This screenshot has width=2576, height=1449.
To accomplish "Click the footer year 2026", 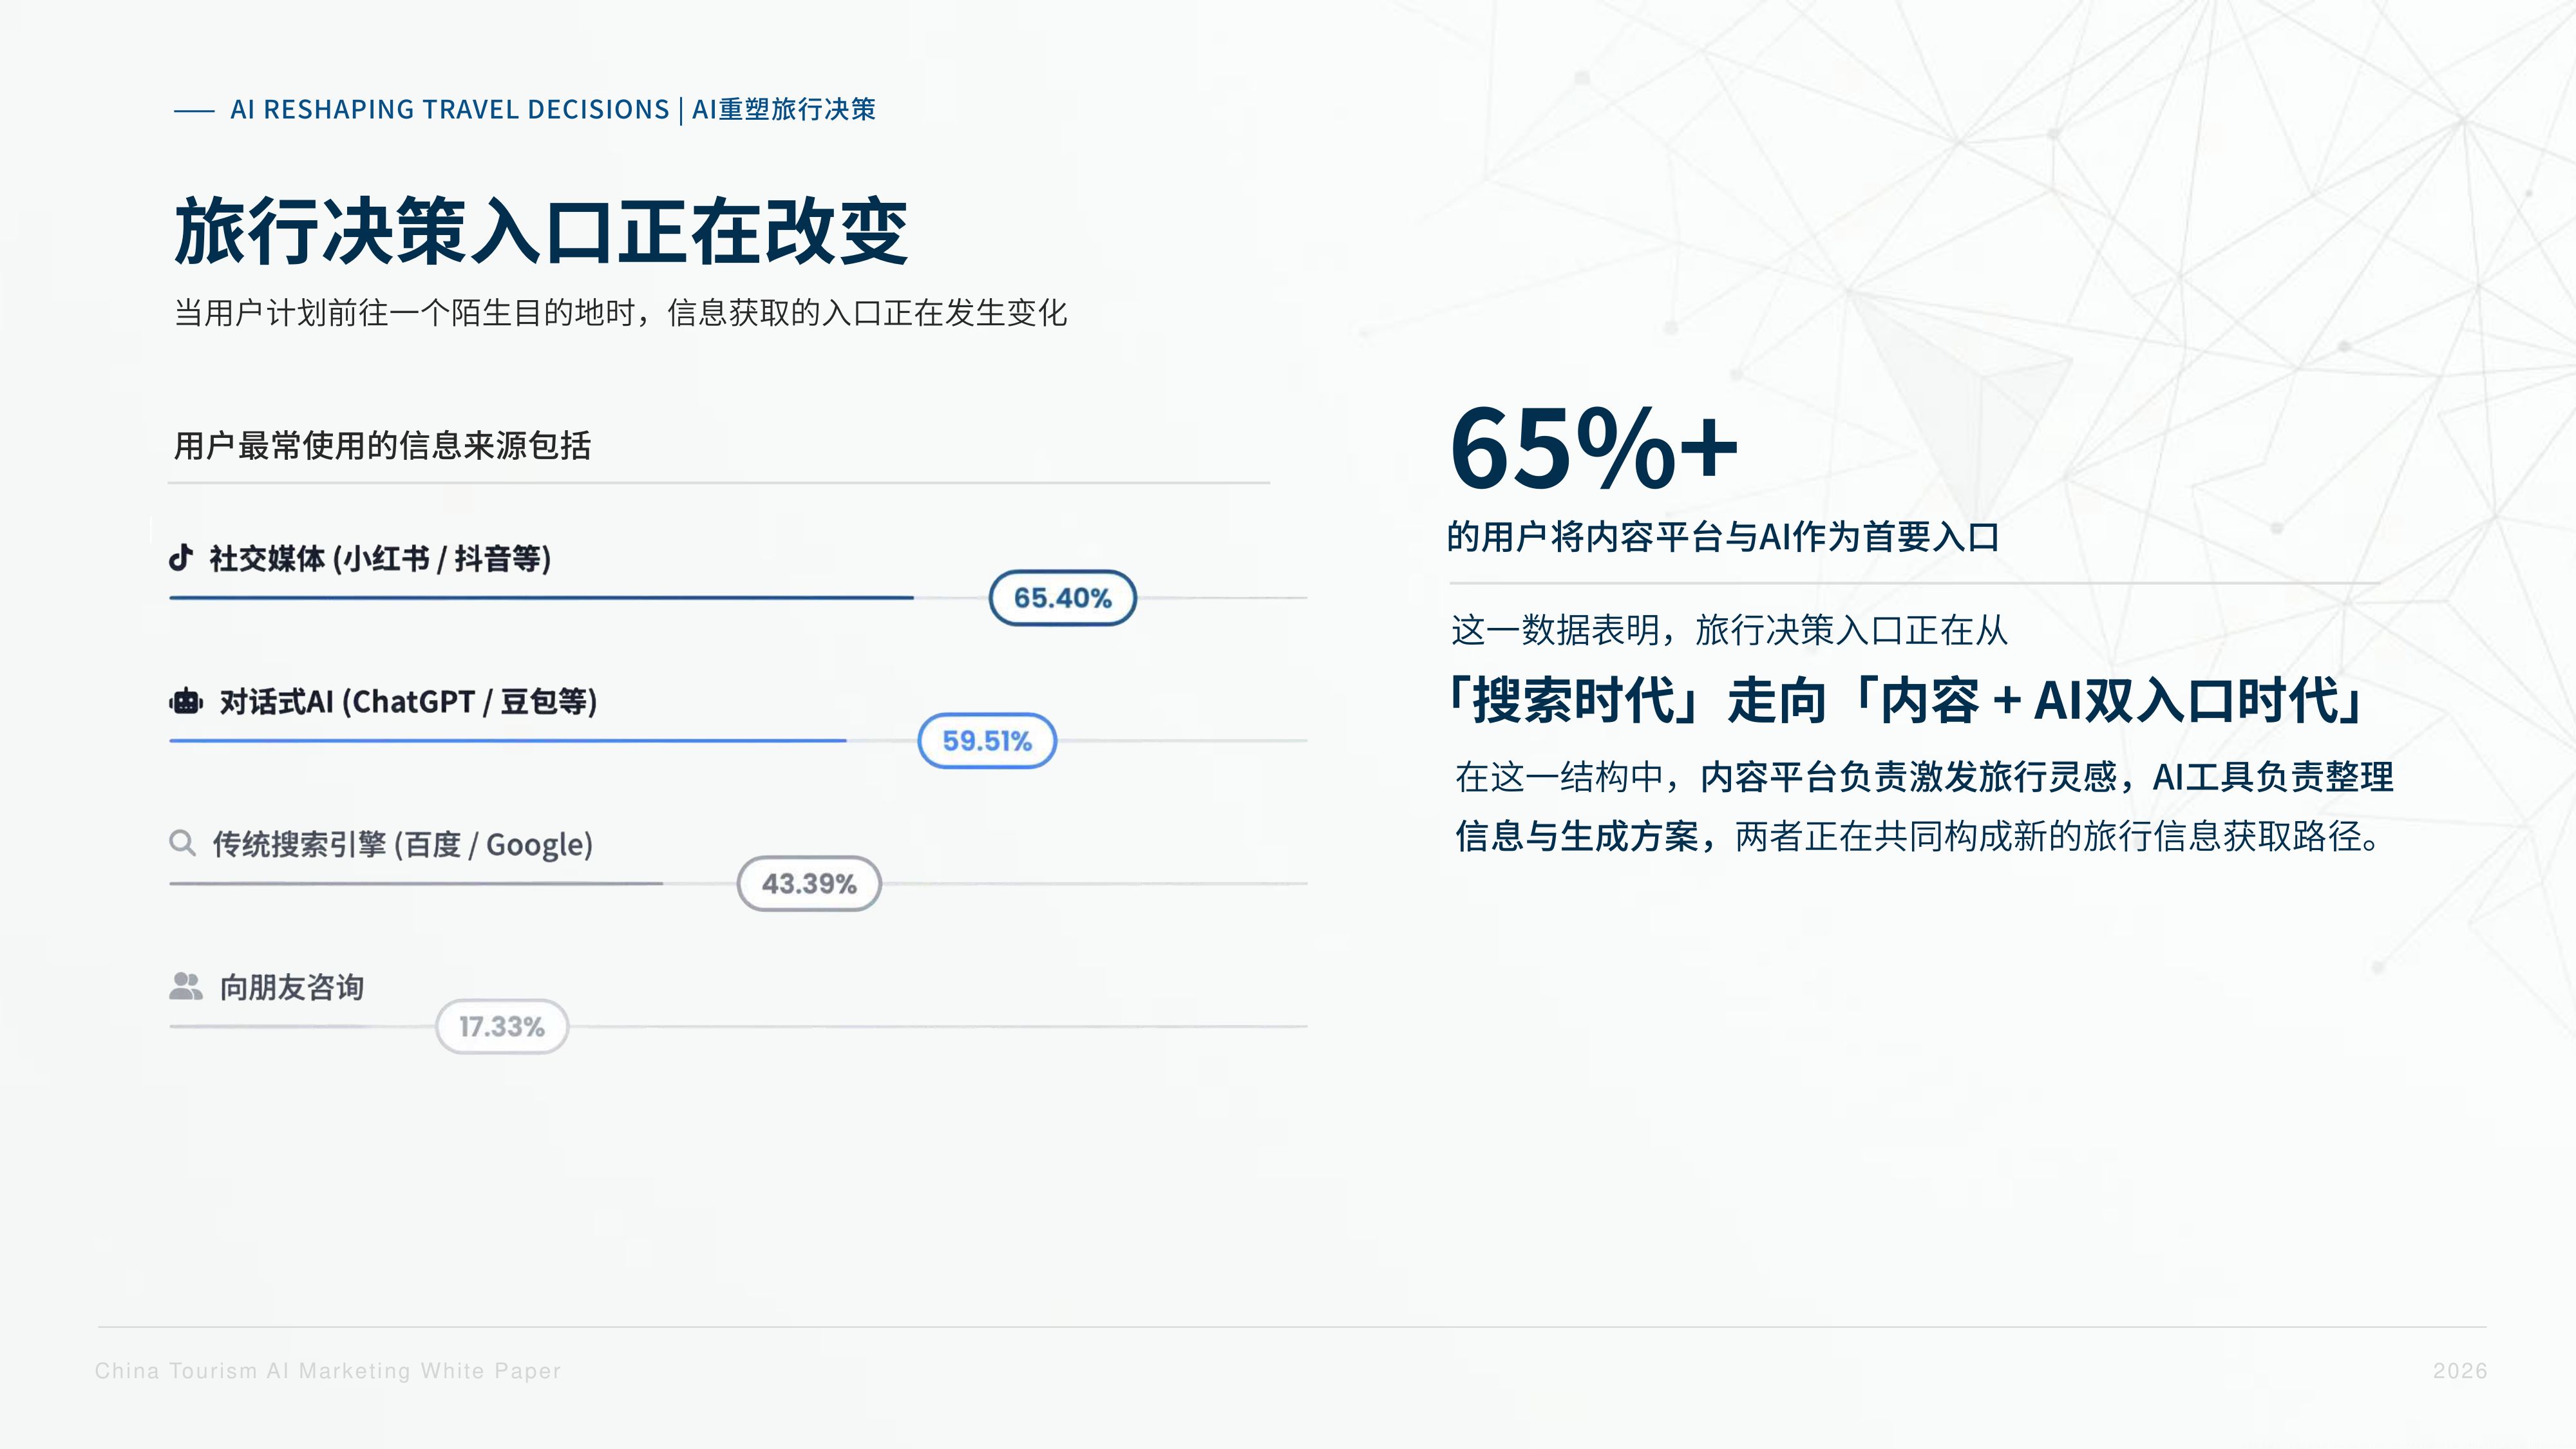I will point(2460,1371).
